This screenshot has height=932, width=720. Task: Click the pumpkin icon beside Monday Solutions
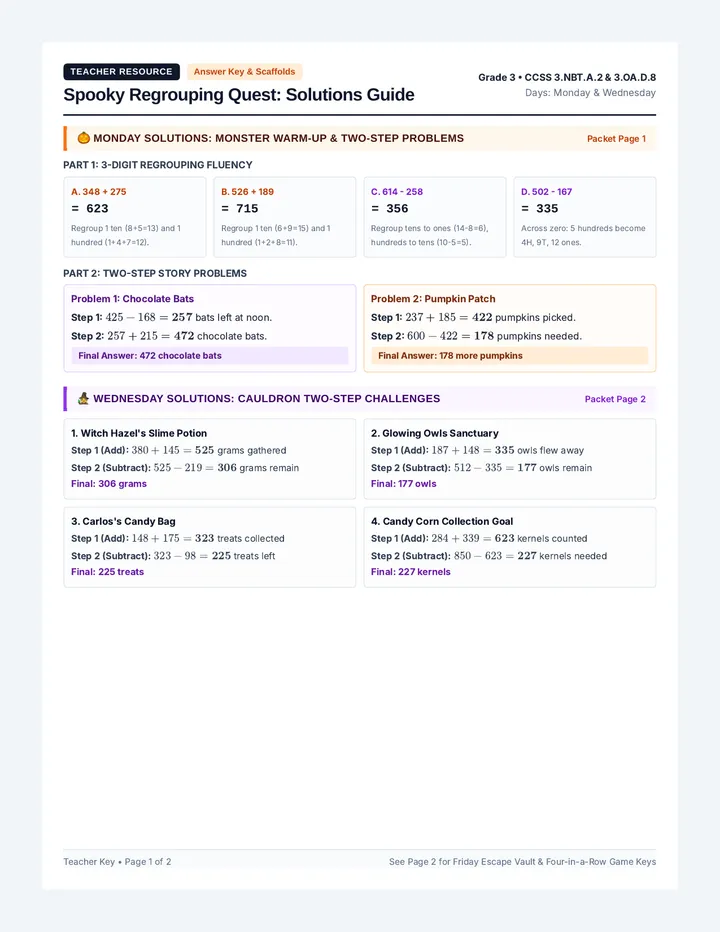point(84,138)
